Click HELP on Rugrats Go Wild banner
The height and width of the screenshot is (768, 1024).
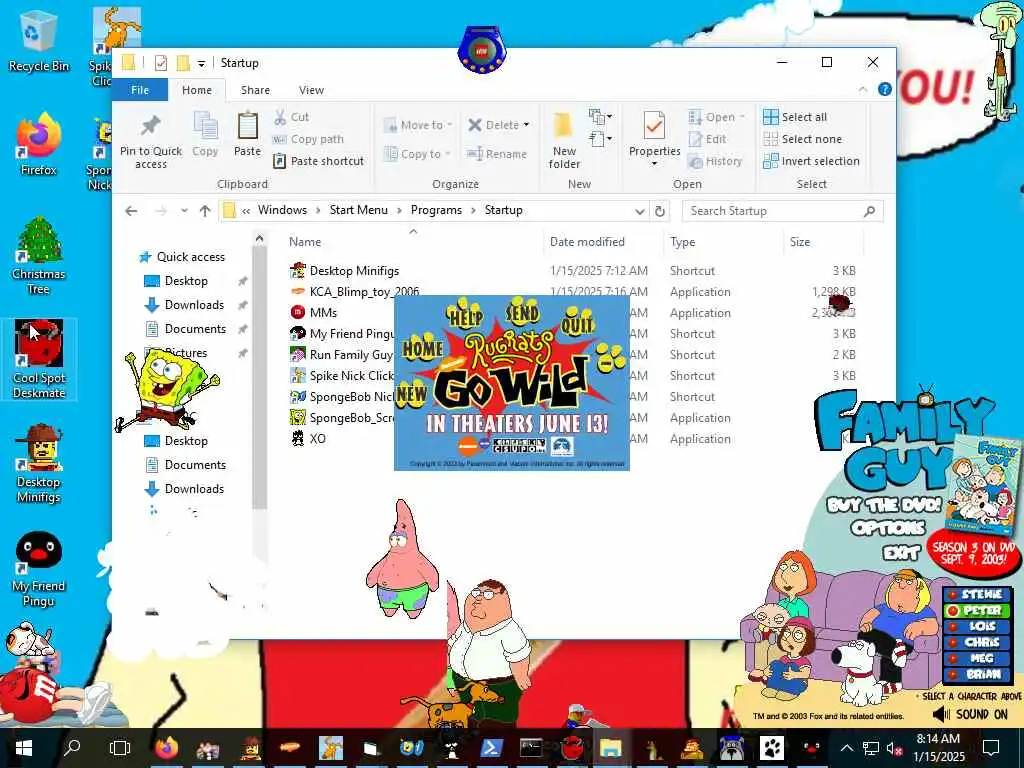tap(464, 315)
